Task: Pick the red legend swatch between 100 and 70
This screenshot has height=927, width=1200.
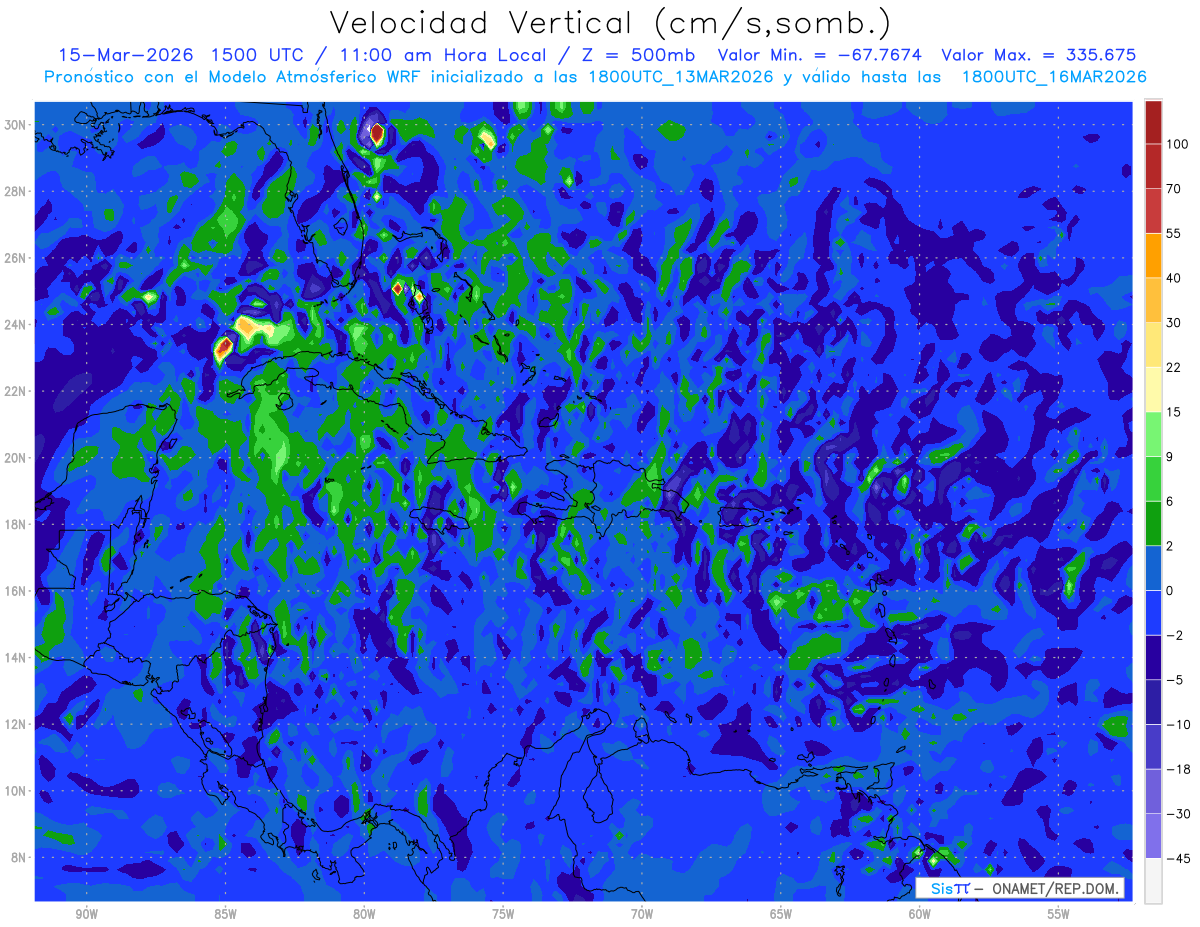Action: click(x=1153, y=167)
